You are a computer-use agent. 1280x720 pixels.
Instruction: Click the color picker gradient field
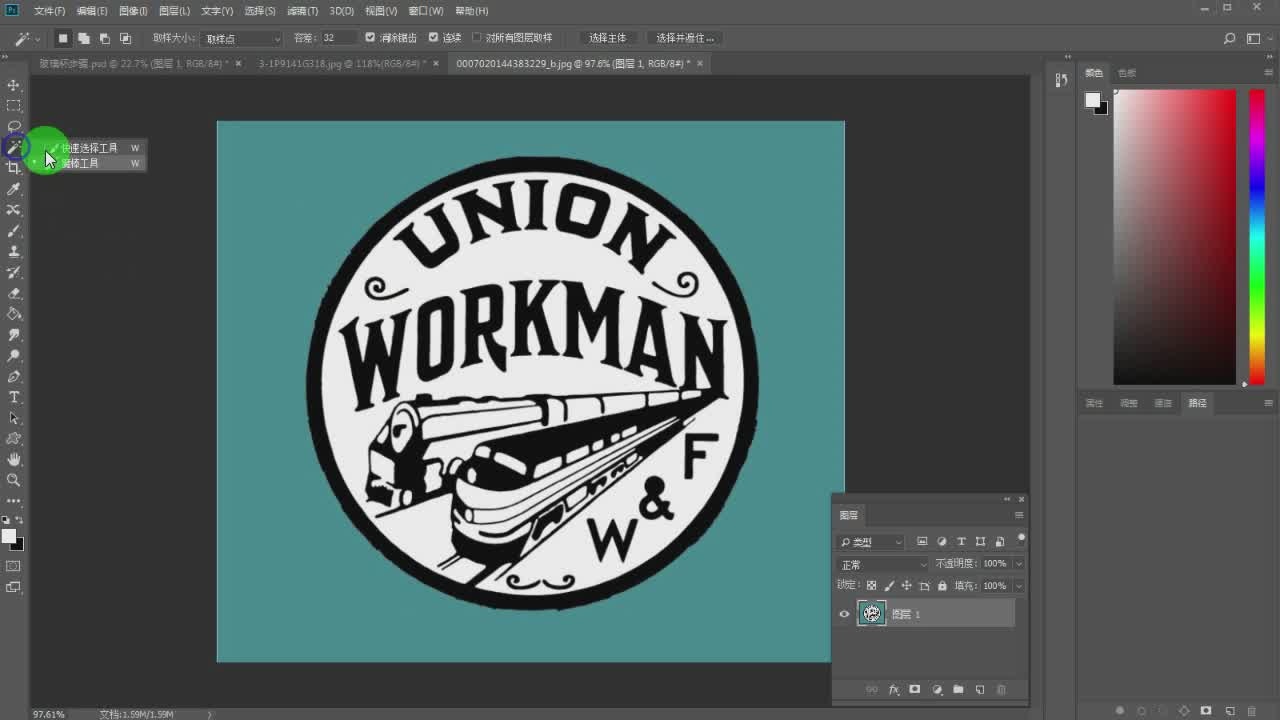click(1175, 237)
